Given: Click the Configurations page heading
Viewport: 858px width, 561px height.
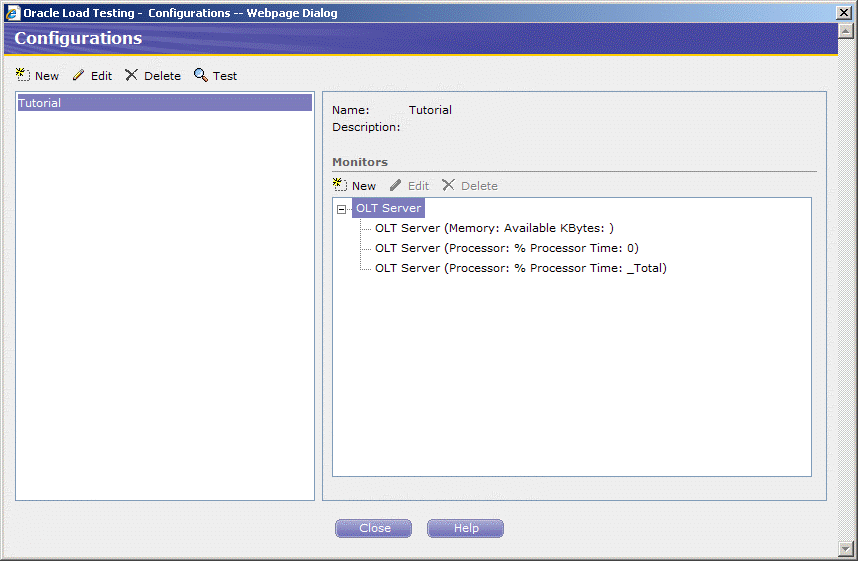Looking at the screenshot, I should coord(78,38).
